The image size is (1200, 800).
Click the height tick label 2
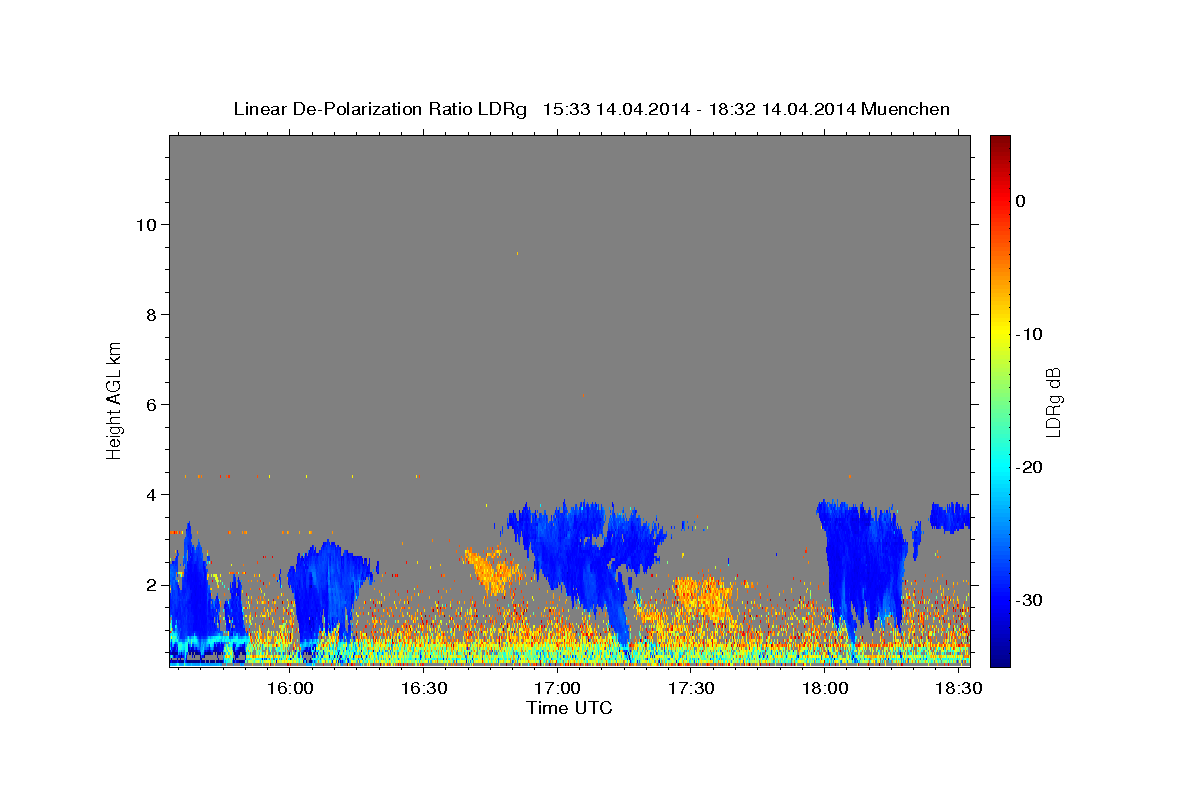pyautogui.click(x=152, y=584)
